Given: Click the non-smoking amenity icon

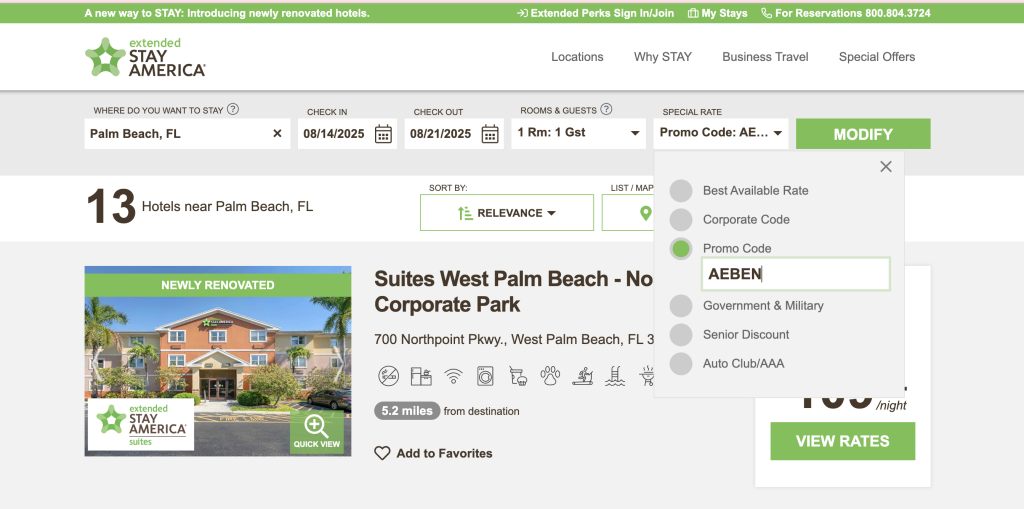Looking at the screenshot, I should (x=389, y=376).
